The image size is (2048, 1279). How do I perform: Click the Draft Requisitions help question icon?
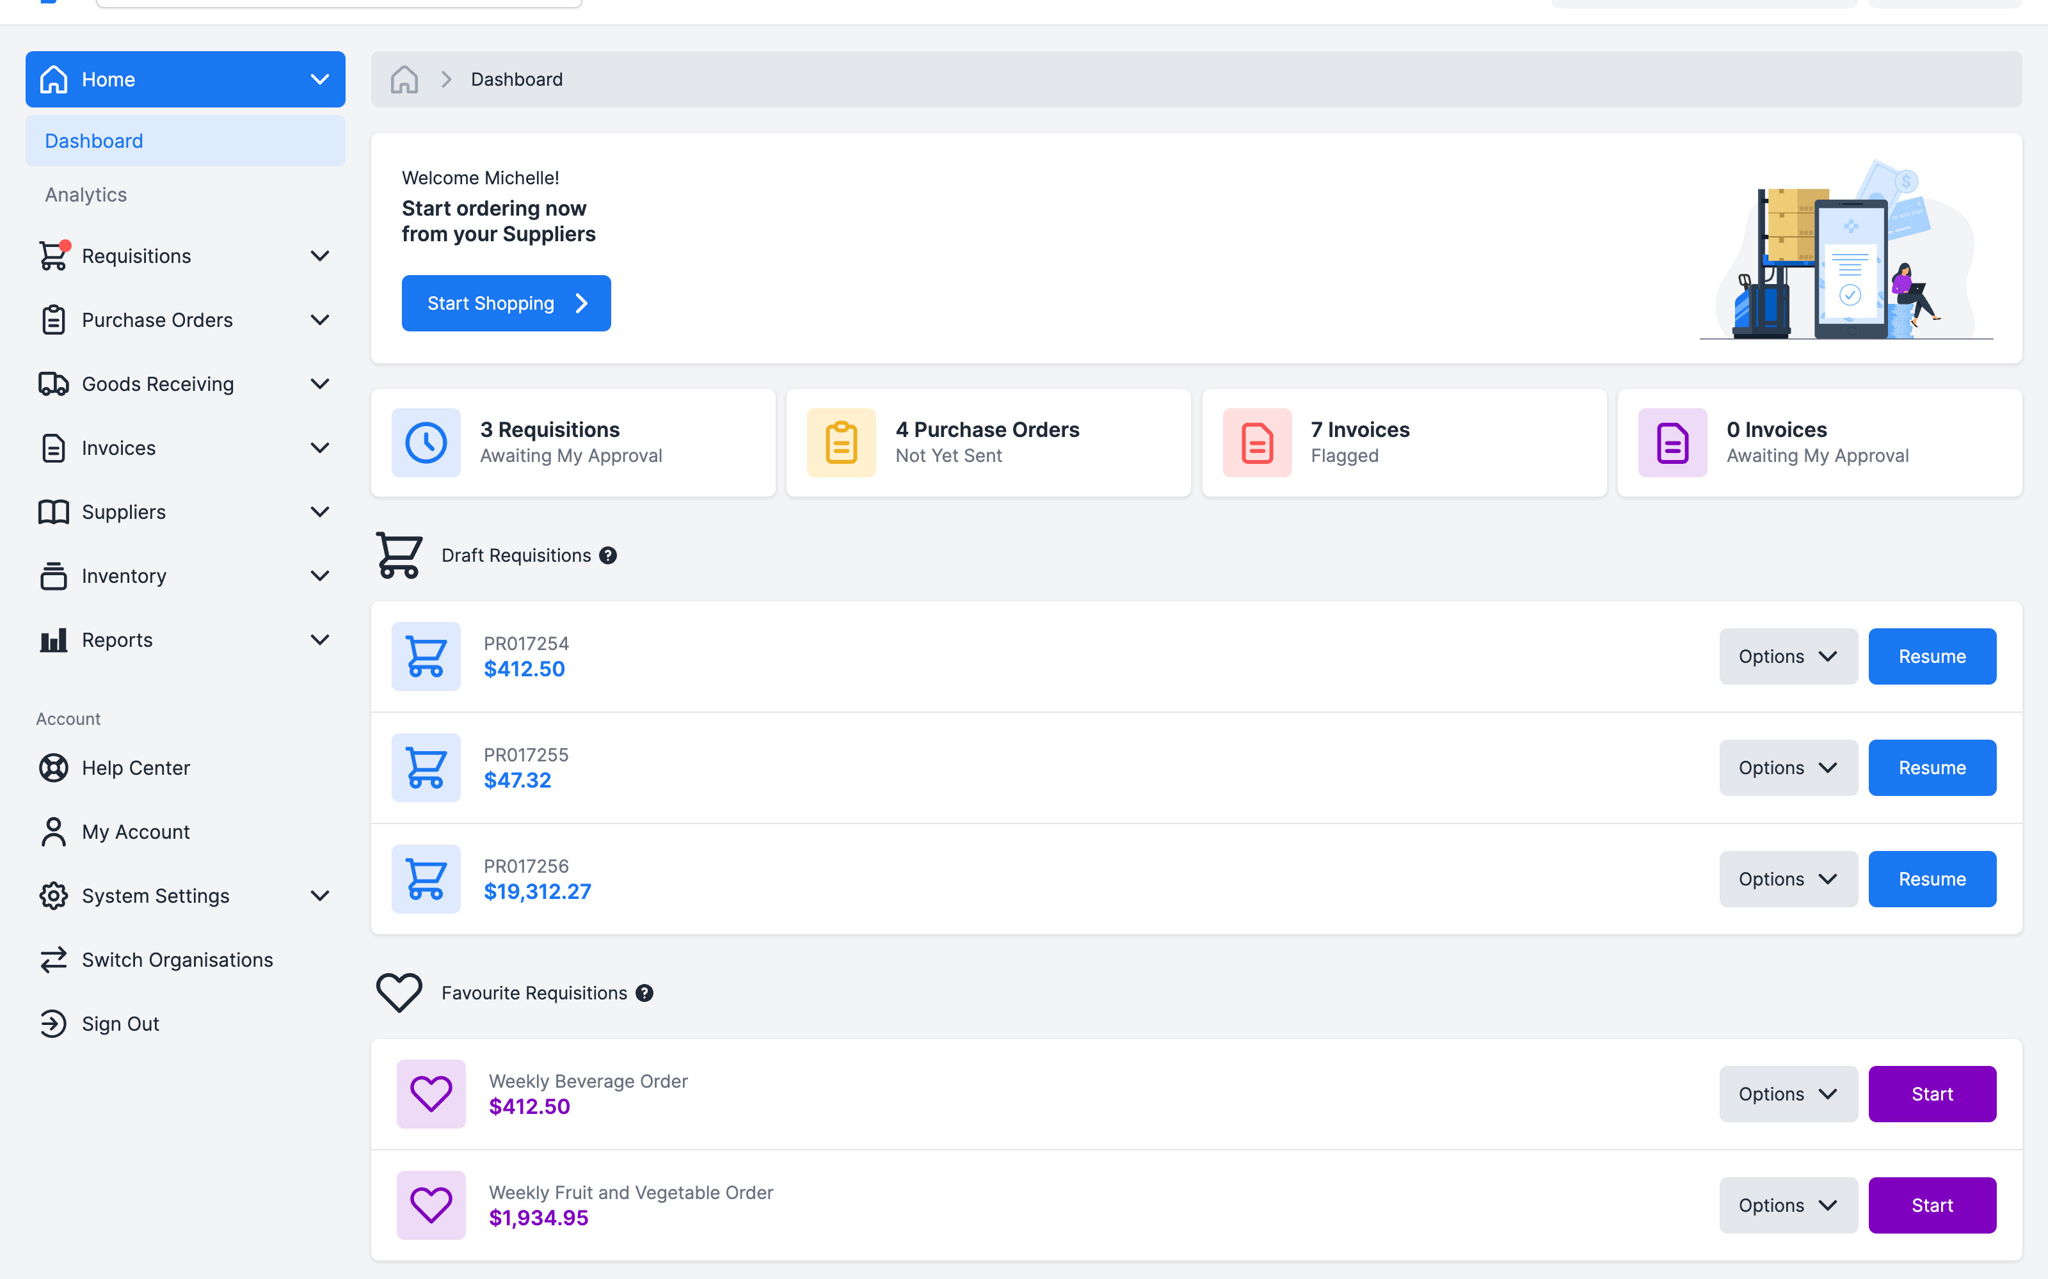(x=608, y=556)
